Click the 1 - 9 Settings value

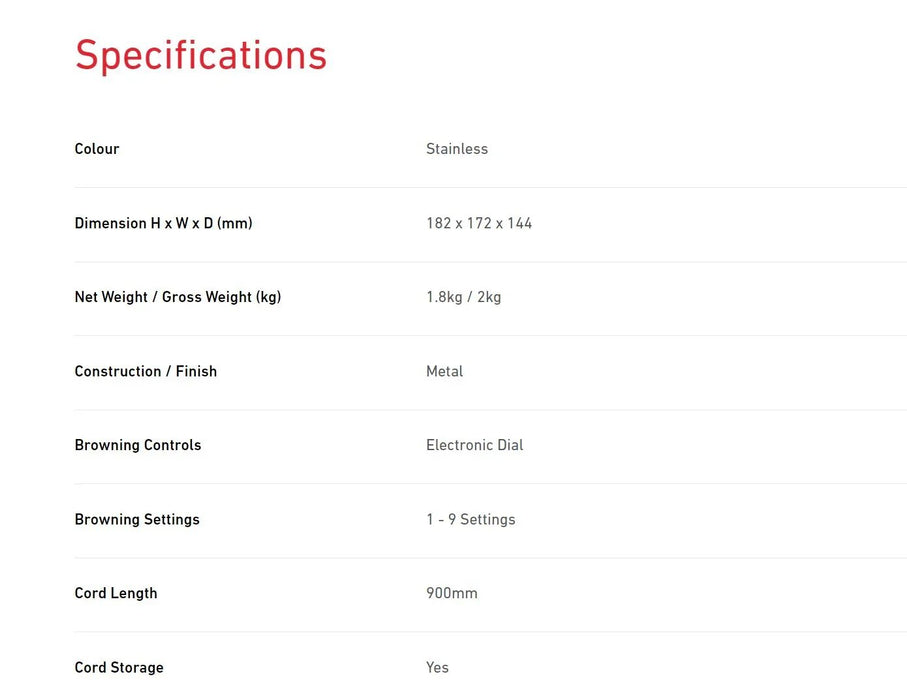pyautogui.click(x=470, y=519)
